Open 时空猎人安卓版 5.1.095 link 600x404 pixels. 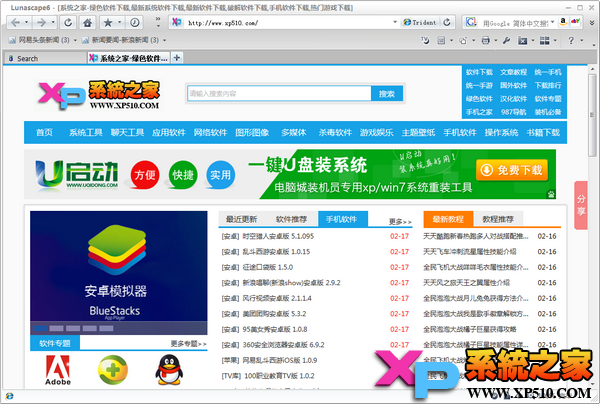coord(278,236)
